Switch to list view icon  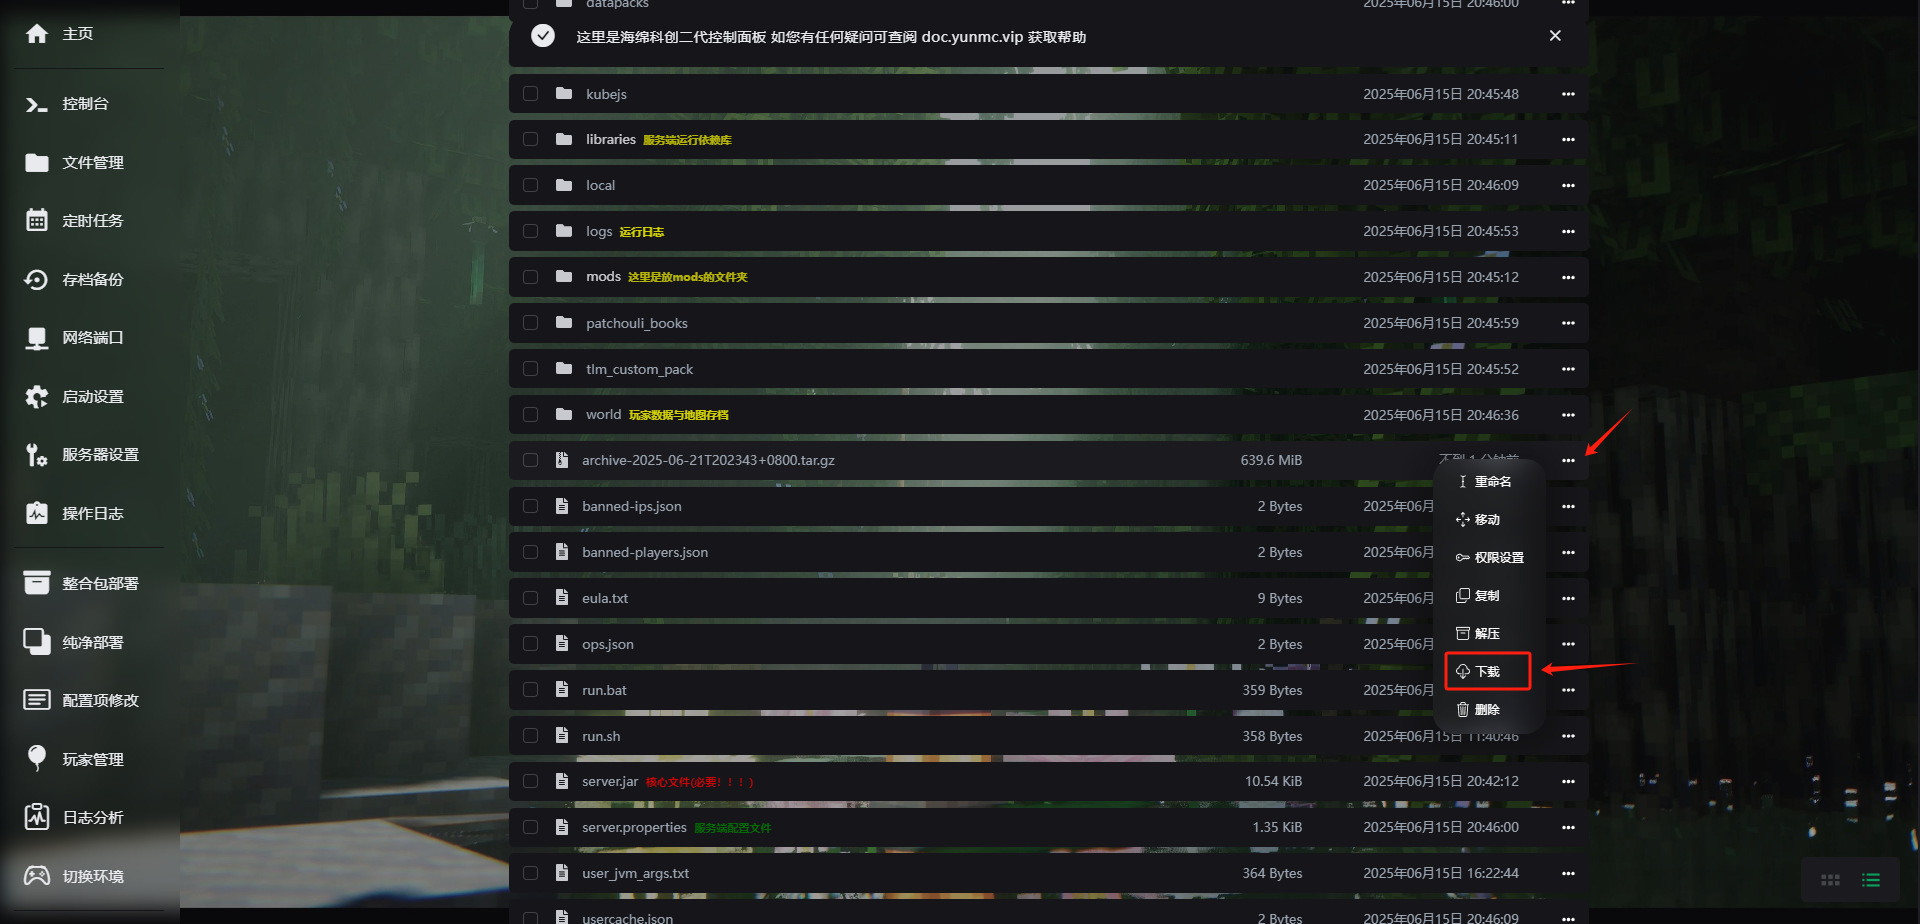[x=1871, y=880]
